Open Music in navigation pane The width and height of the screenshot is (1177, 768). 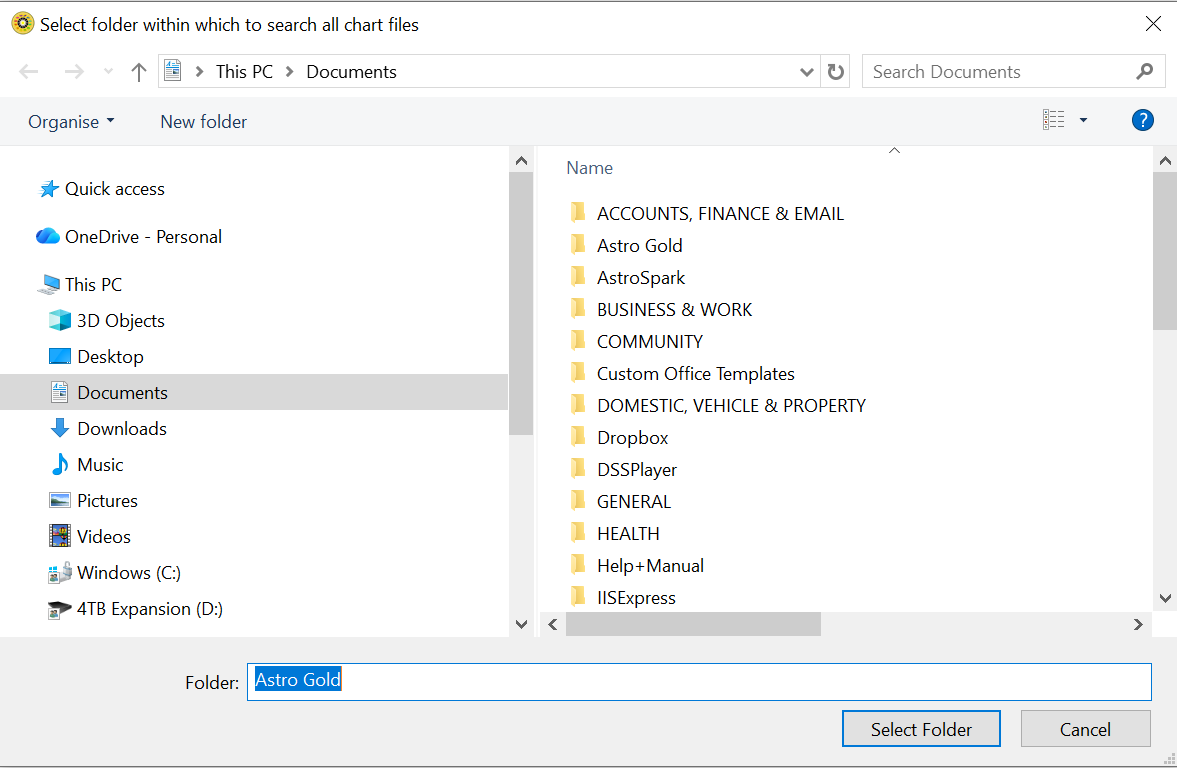pos(86,465)
